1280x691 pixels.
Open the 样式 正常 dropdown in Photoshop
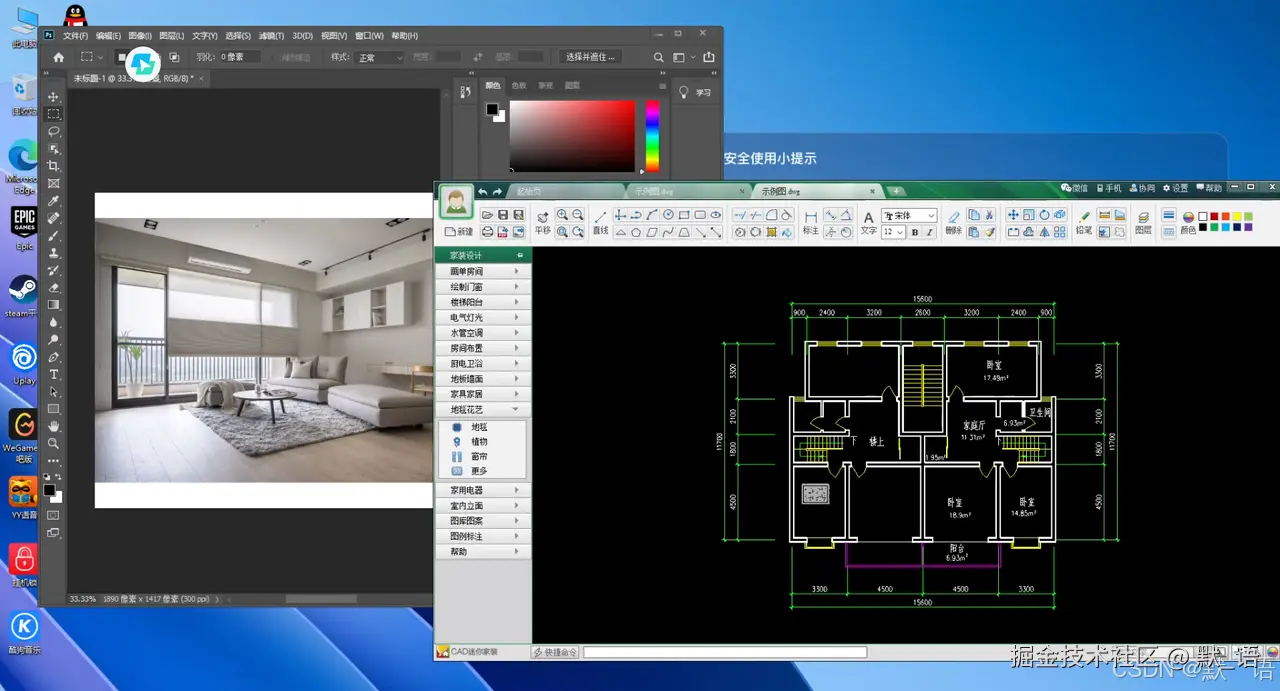380,58
